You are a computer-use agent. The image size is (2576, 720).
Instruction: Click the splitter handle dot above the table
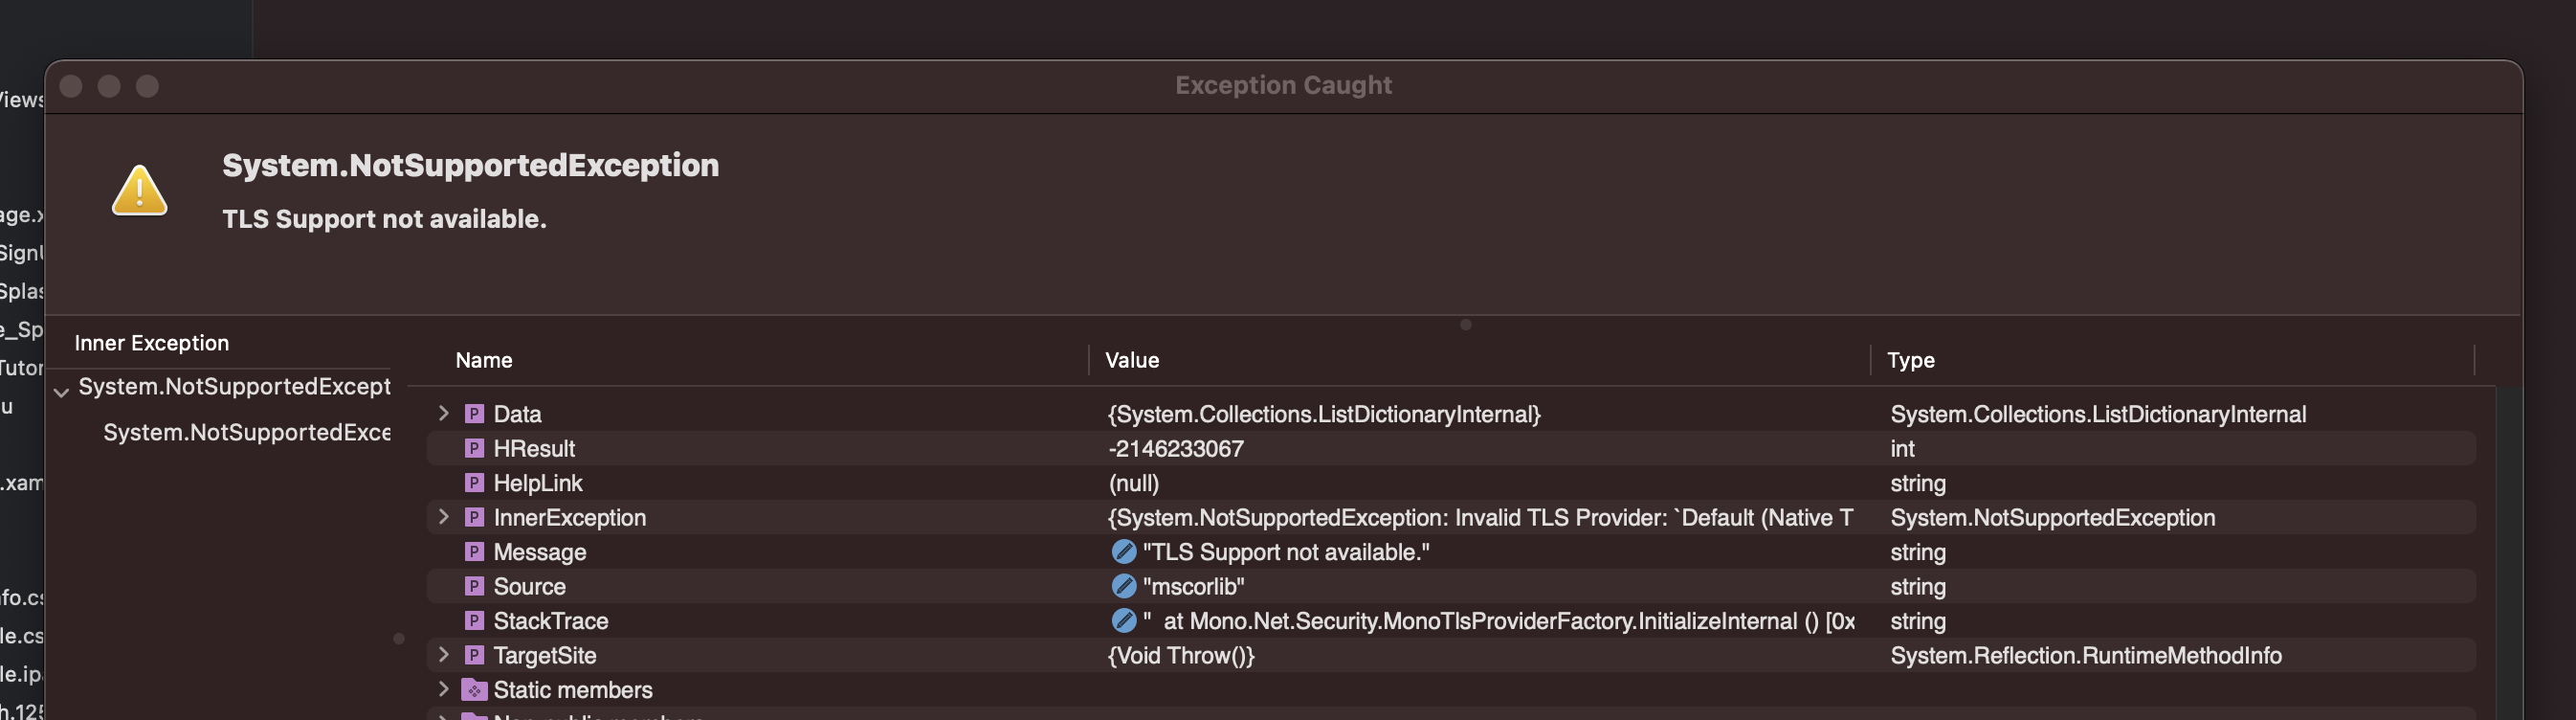point(1465,324)
